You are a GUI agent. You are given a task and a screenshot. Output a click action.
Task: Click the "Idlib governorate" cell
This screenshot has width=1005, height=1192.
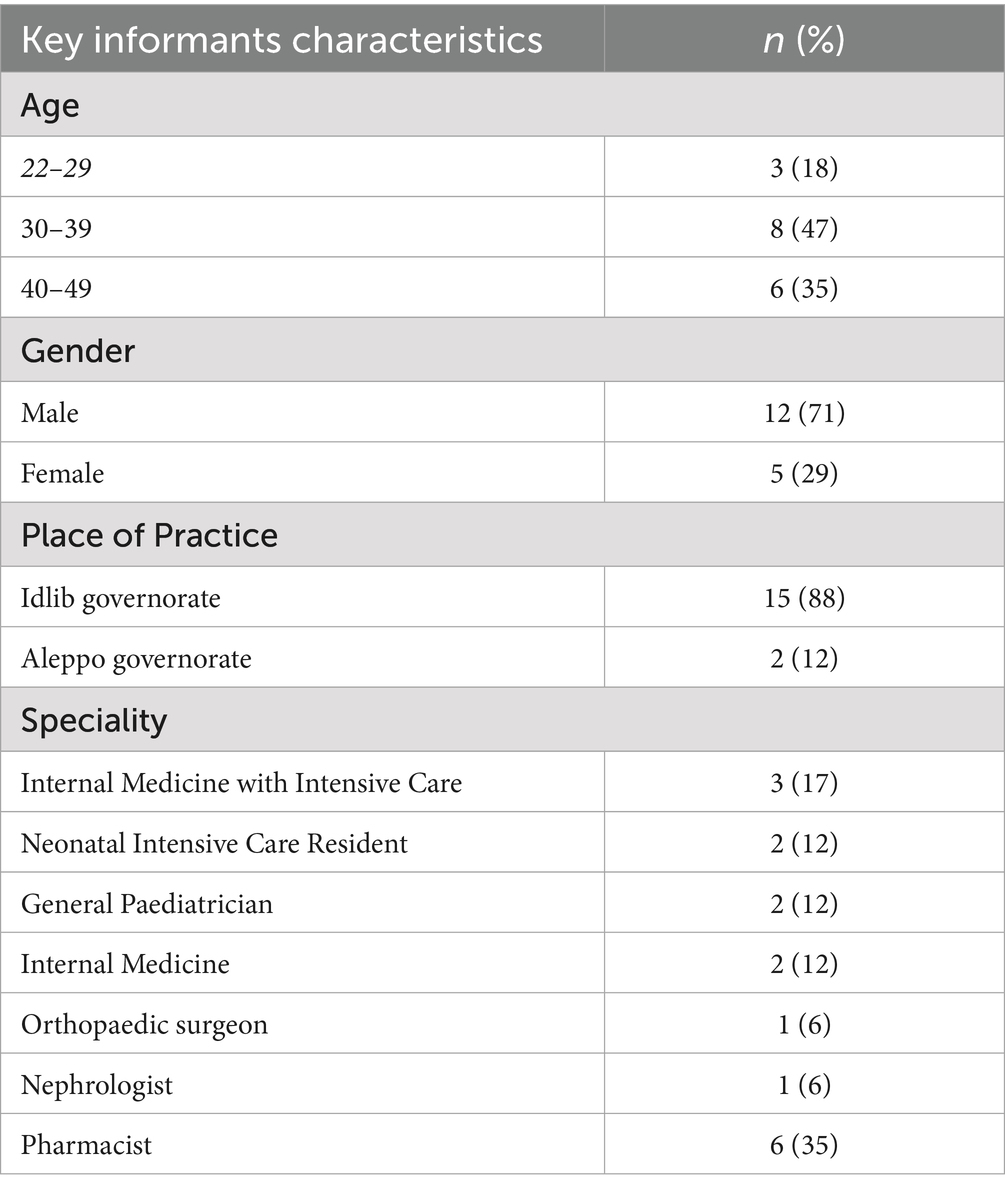(120, 598)
